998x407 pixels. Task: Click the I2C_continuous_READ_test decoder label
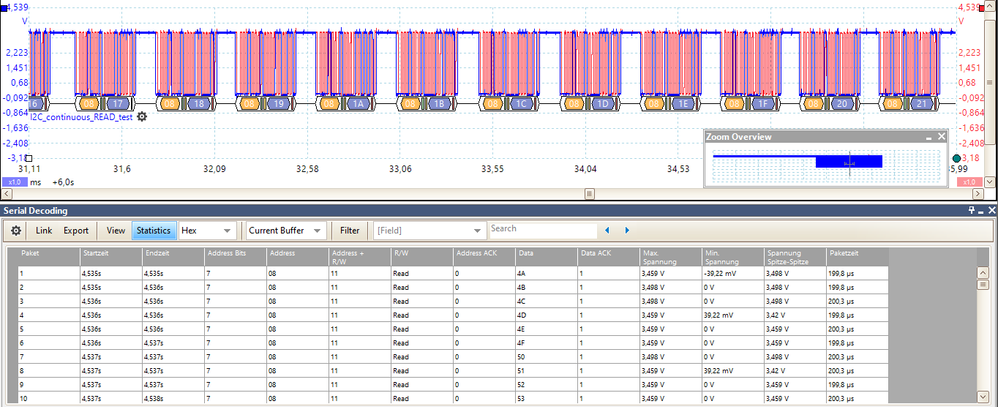coord(81,117)
